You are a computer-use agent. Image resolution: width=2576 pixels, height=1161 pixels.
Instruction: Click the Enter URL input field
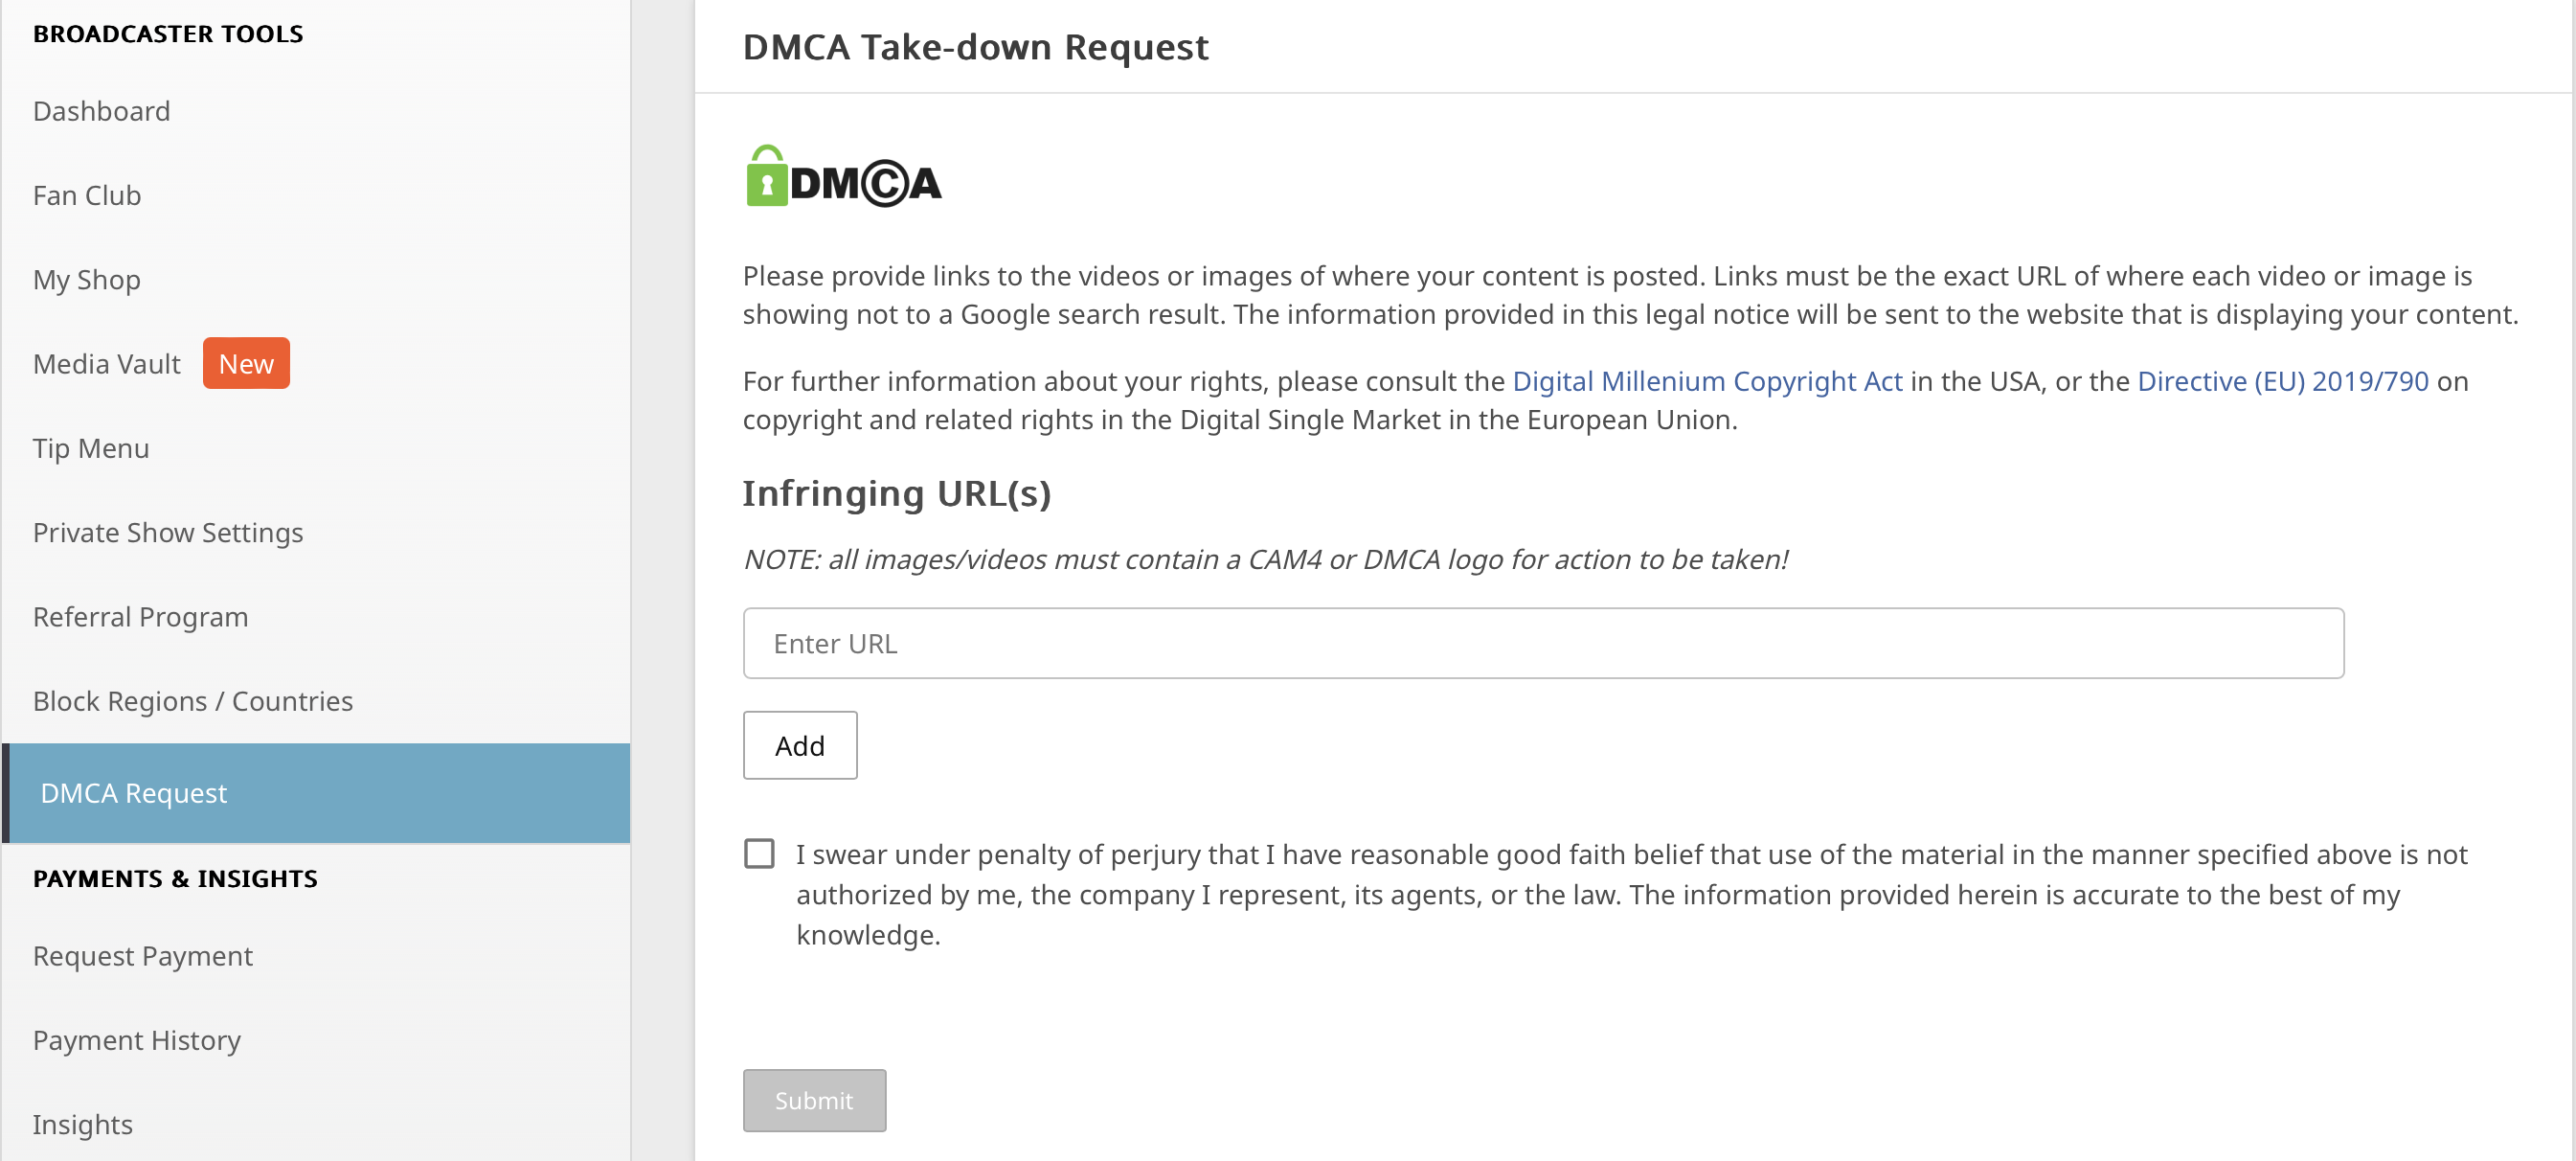pyautogui.click(x=1542, y=643)
